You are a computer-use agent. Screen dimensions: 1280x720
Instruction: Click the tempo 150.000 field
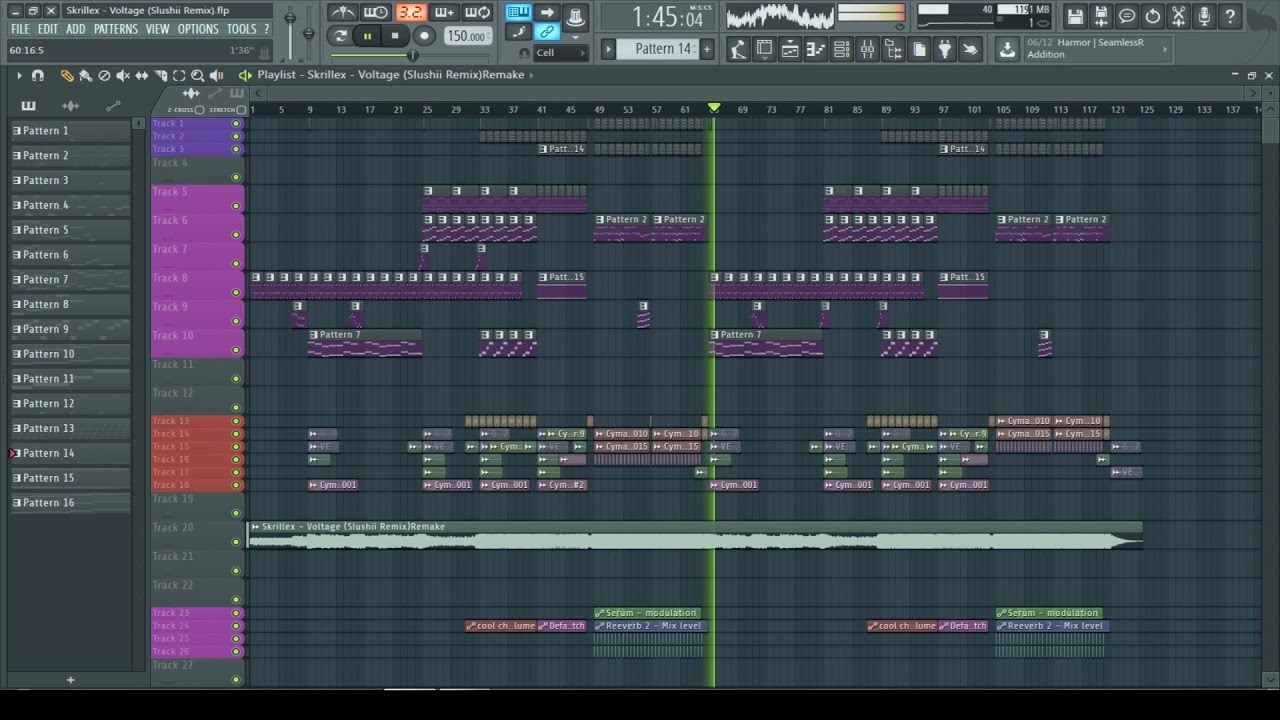pos(467,36)
